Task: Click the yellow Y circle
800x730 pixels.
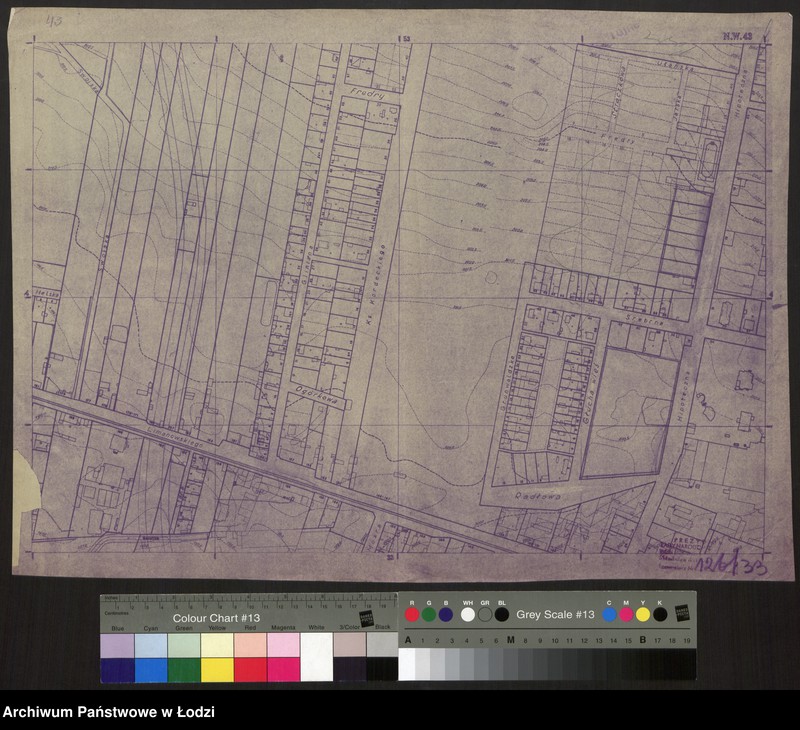Action: (x=643, y=615)
